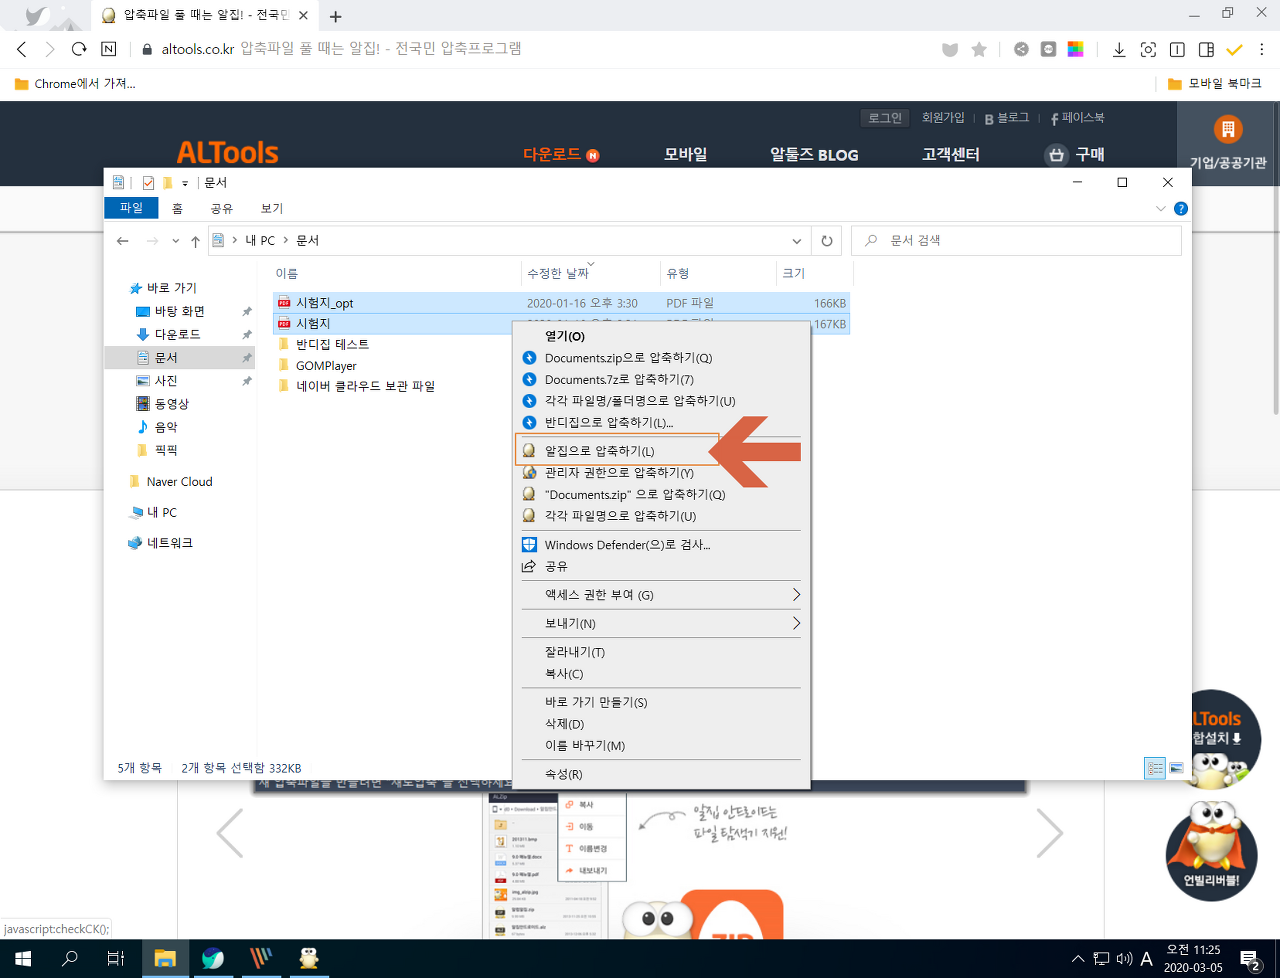This screenshot has height=978, width=1280.
Task: Select 다운로드 in navigation pane
Action: pyautogui.click(x=177, y=334)
